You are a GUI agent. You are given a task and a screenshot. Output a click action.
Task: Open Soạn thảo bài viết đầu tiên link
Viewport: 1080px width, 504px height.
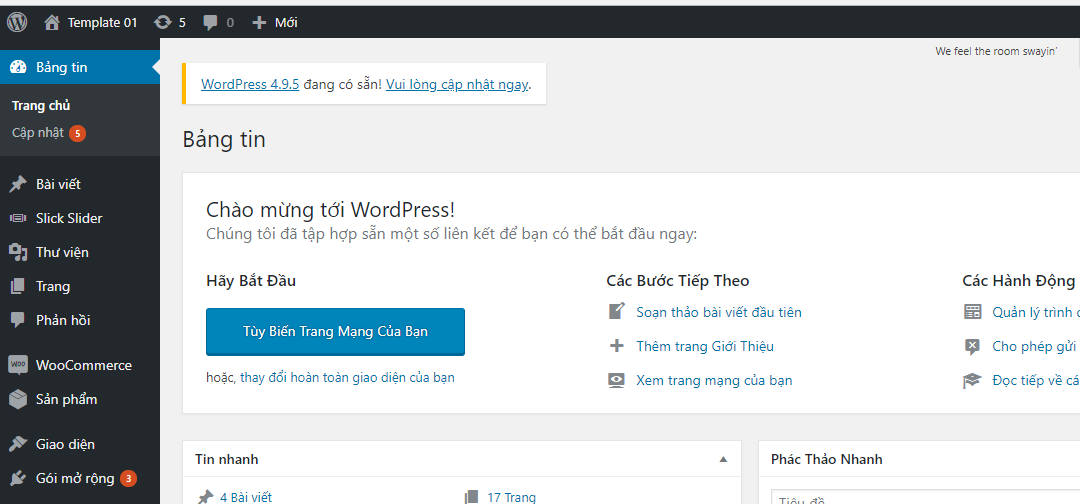click(719, 312)
